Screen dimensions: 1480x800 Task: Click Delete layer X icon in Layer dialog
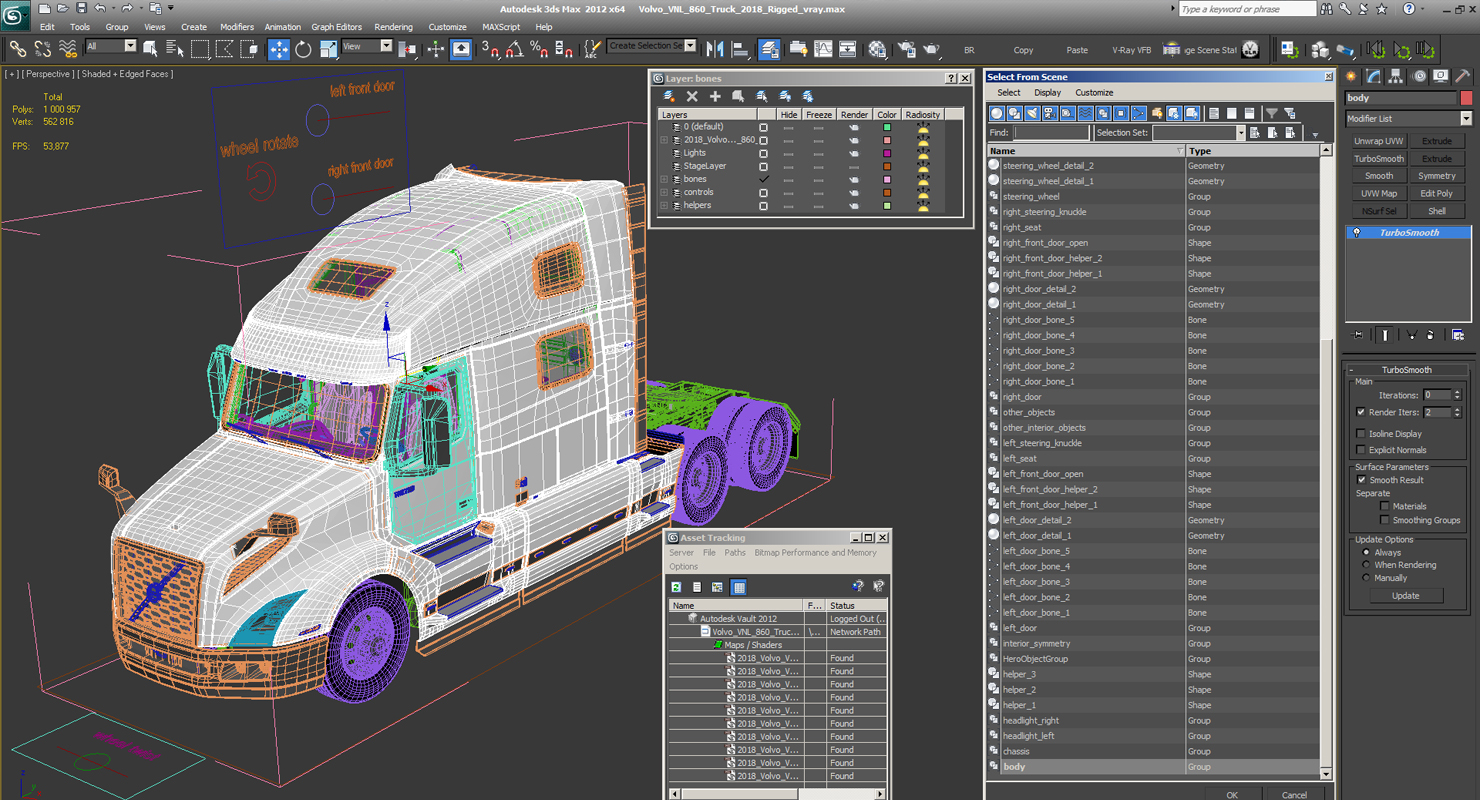click(692, 96)
